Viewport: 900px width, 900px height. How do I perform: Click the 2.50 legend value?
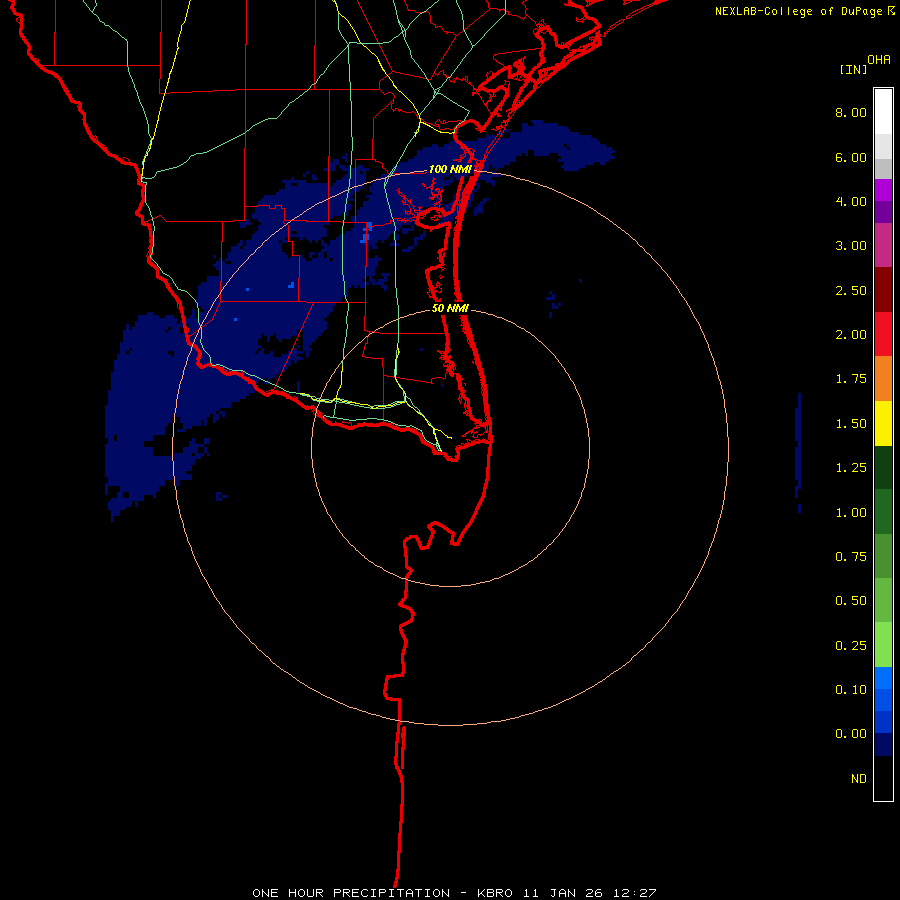point(851,290)
